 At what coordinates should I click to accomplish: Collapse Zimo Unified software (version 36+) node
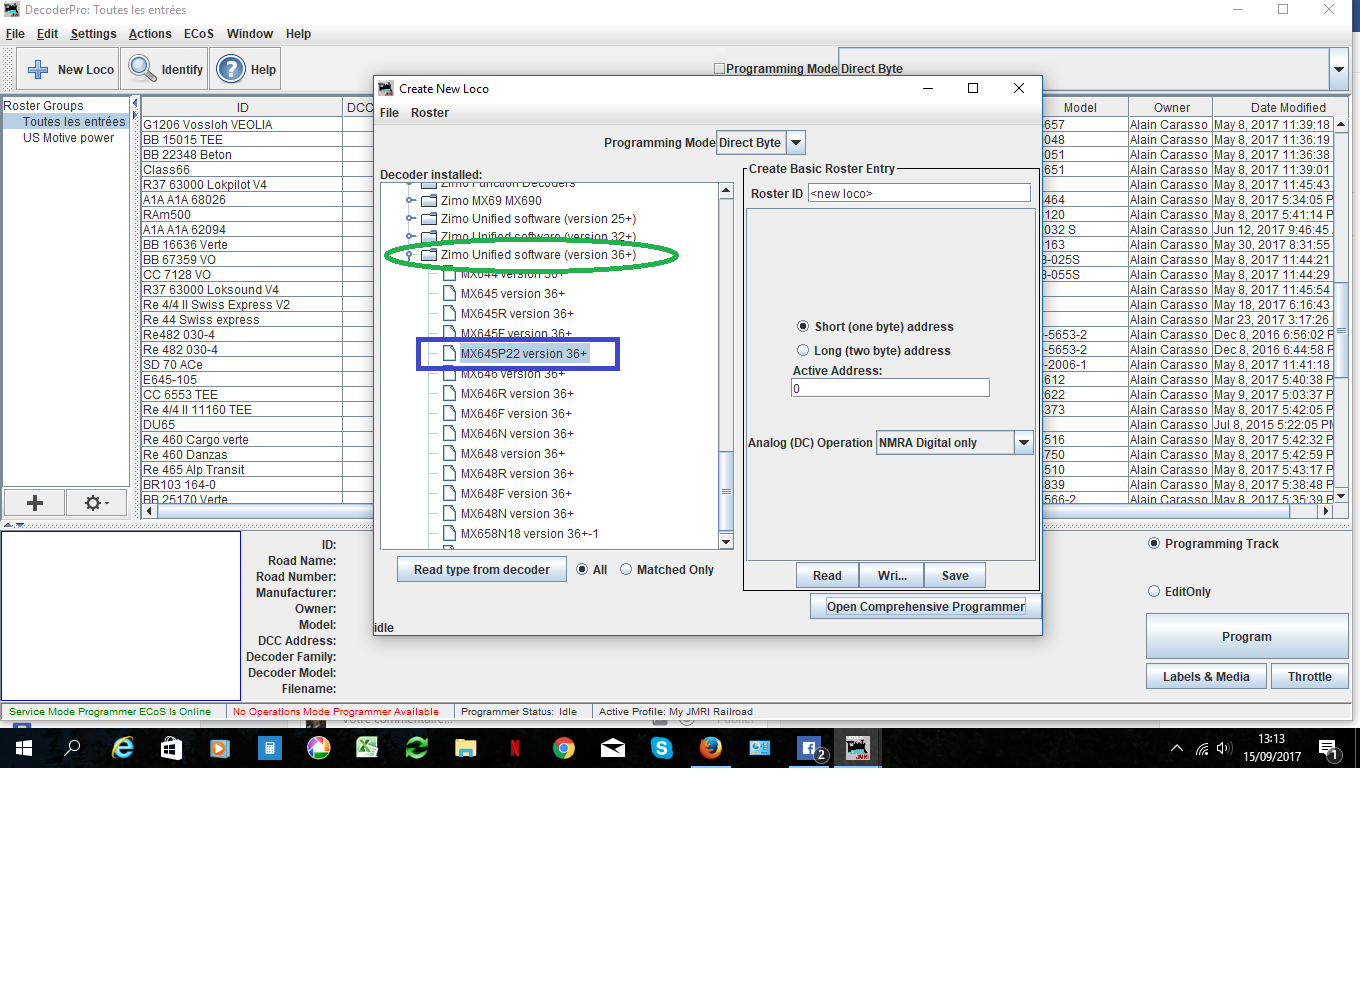click(409, 255)
